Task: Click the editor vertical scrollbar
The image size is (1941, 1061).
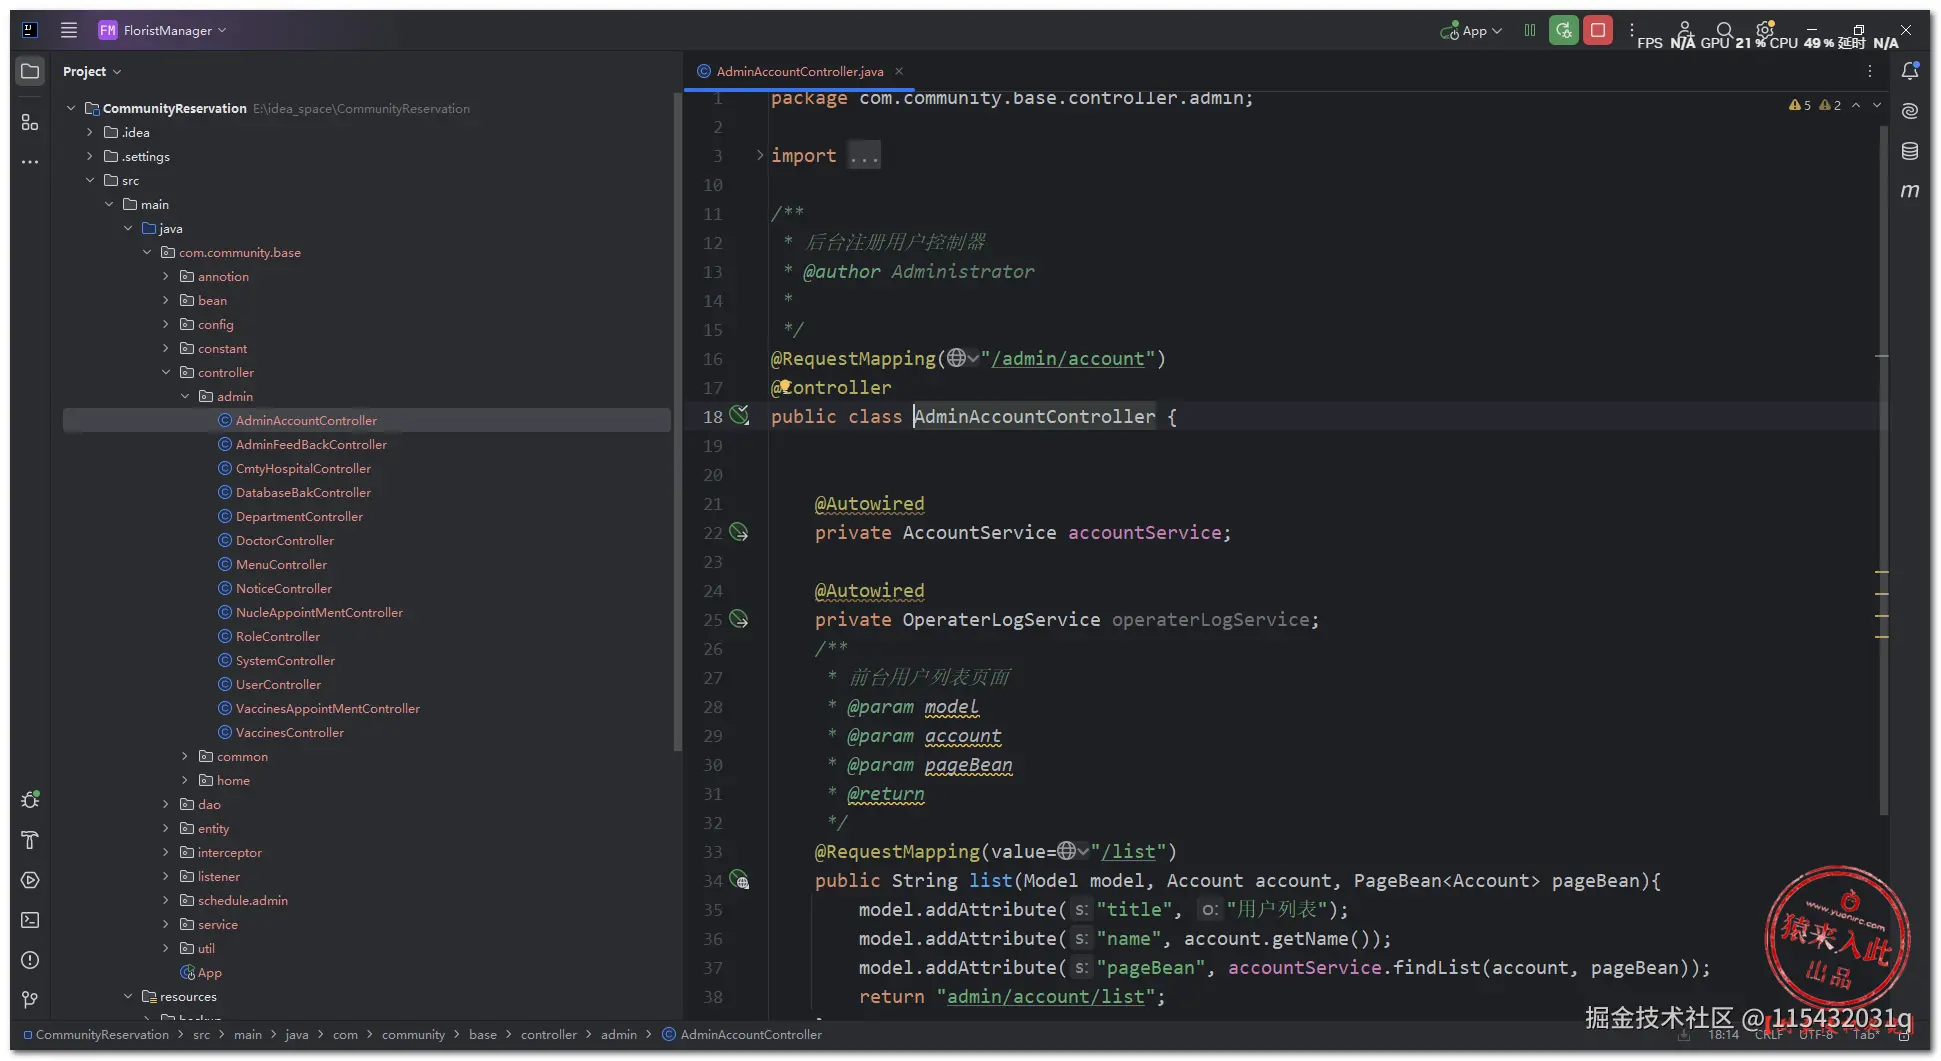Action: pos(1884,470)
